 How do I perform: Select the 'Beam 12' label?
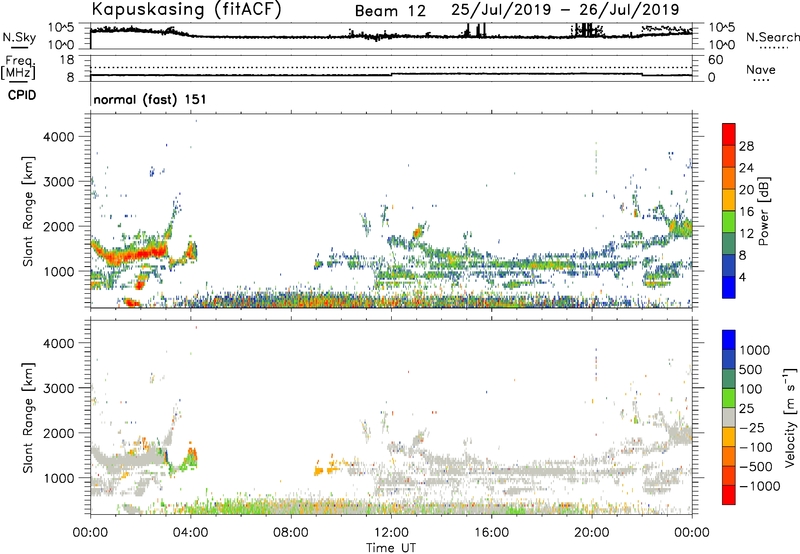(x=390, y=11)
